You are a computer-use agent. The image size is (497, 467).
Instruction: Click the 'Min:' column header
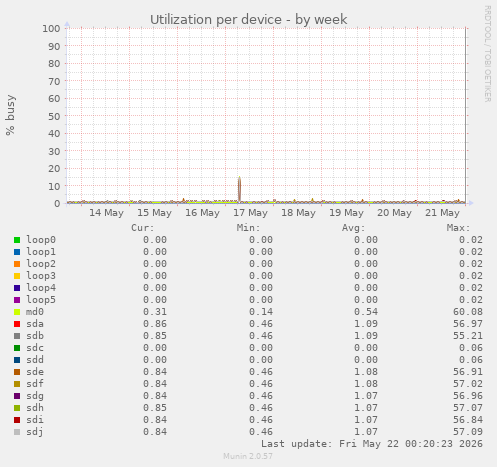[x=248, y=228]
